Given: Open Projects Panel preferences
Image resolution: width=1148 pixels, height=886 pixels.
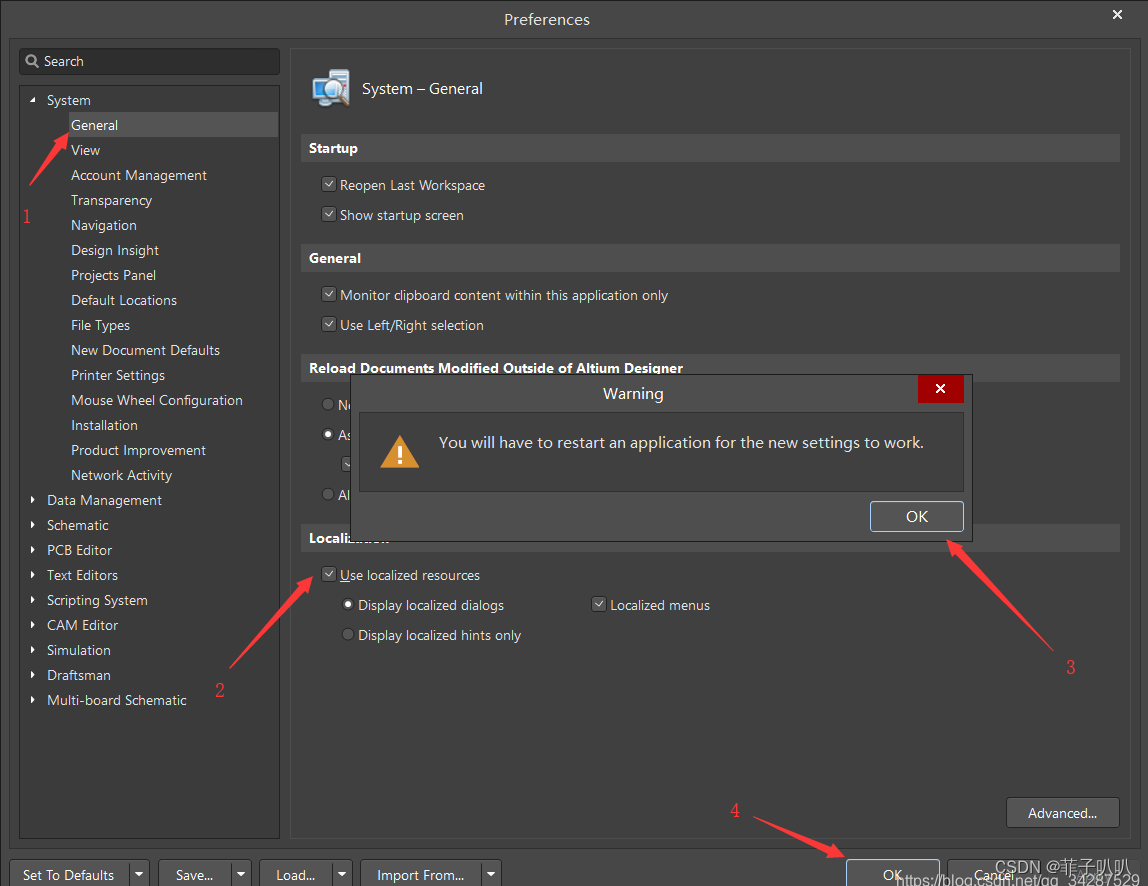Looking at the screenshot, I should pyautogui.click(x=113, y=275).
